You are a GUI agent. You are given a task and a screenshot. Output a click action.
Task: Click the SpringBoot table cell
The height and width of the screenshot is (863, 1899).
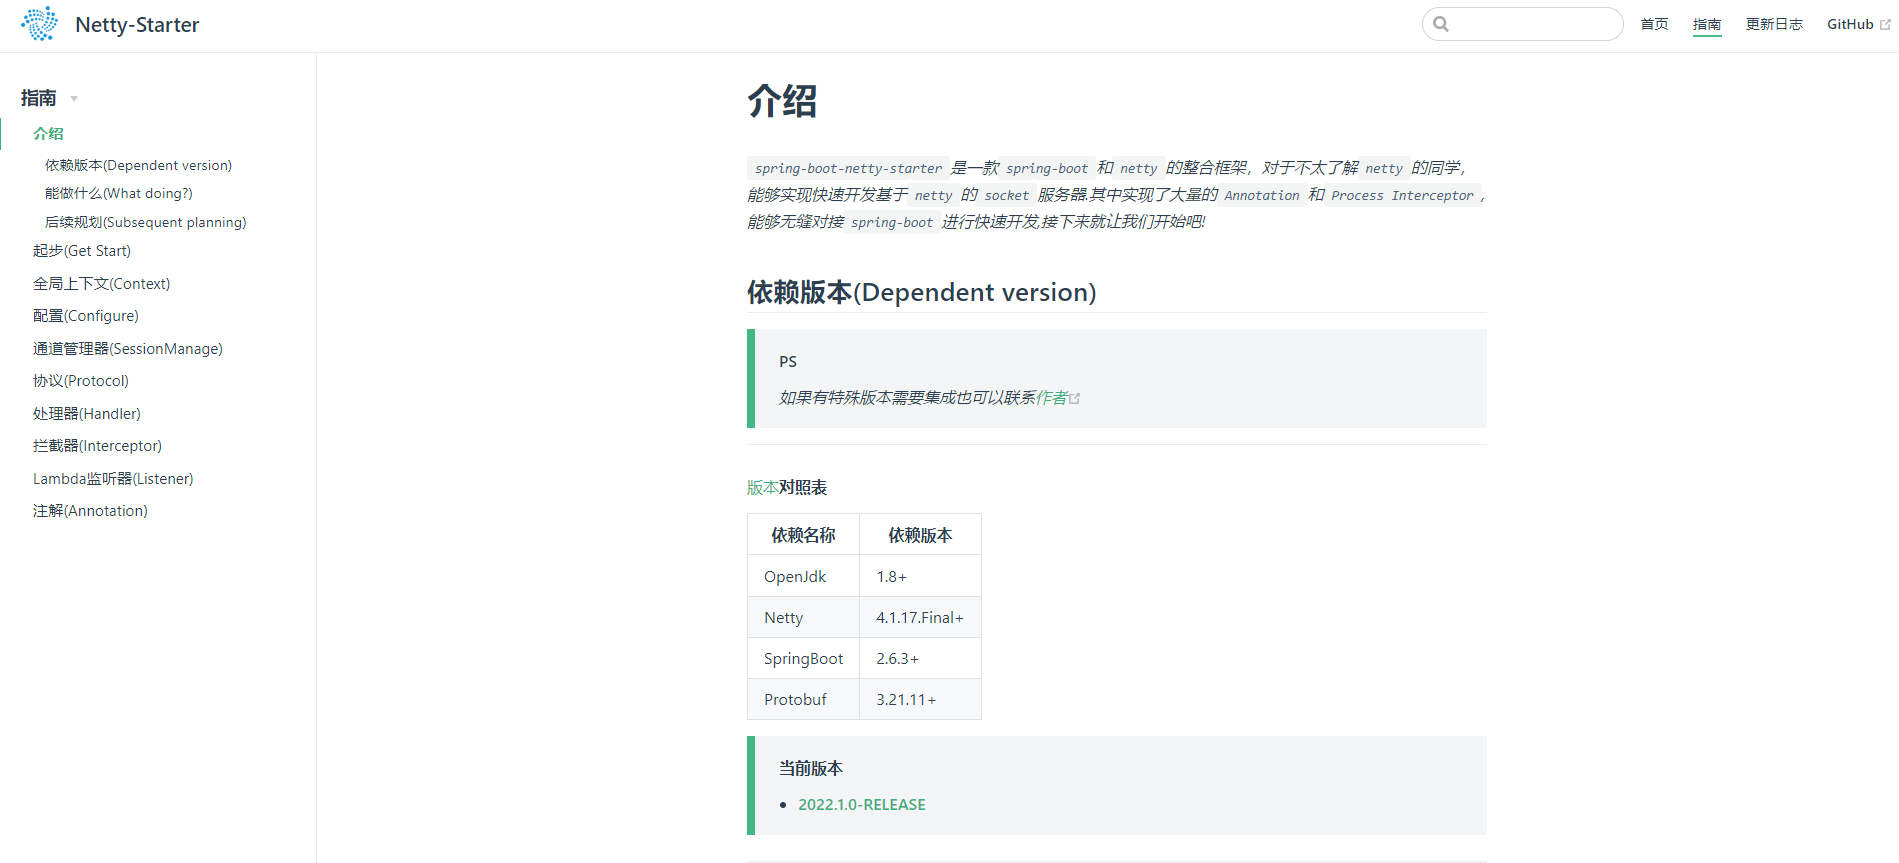(803, 659)
